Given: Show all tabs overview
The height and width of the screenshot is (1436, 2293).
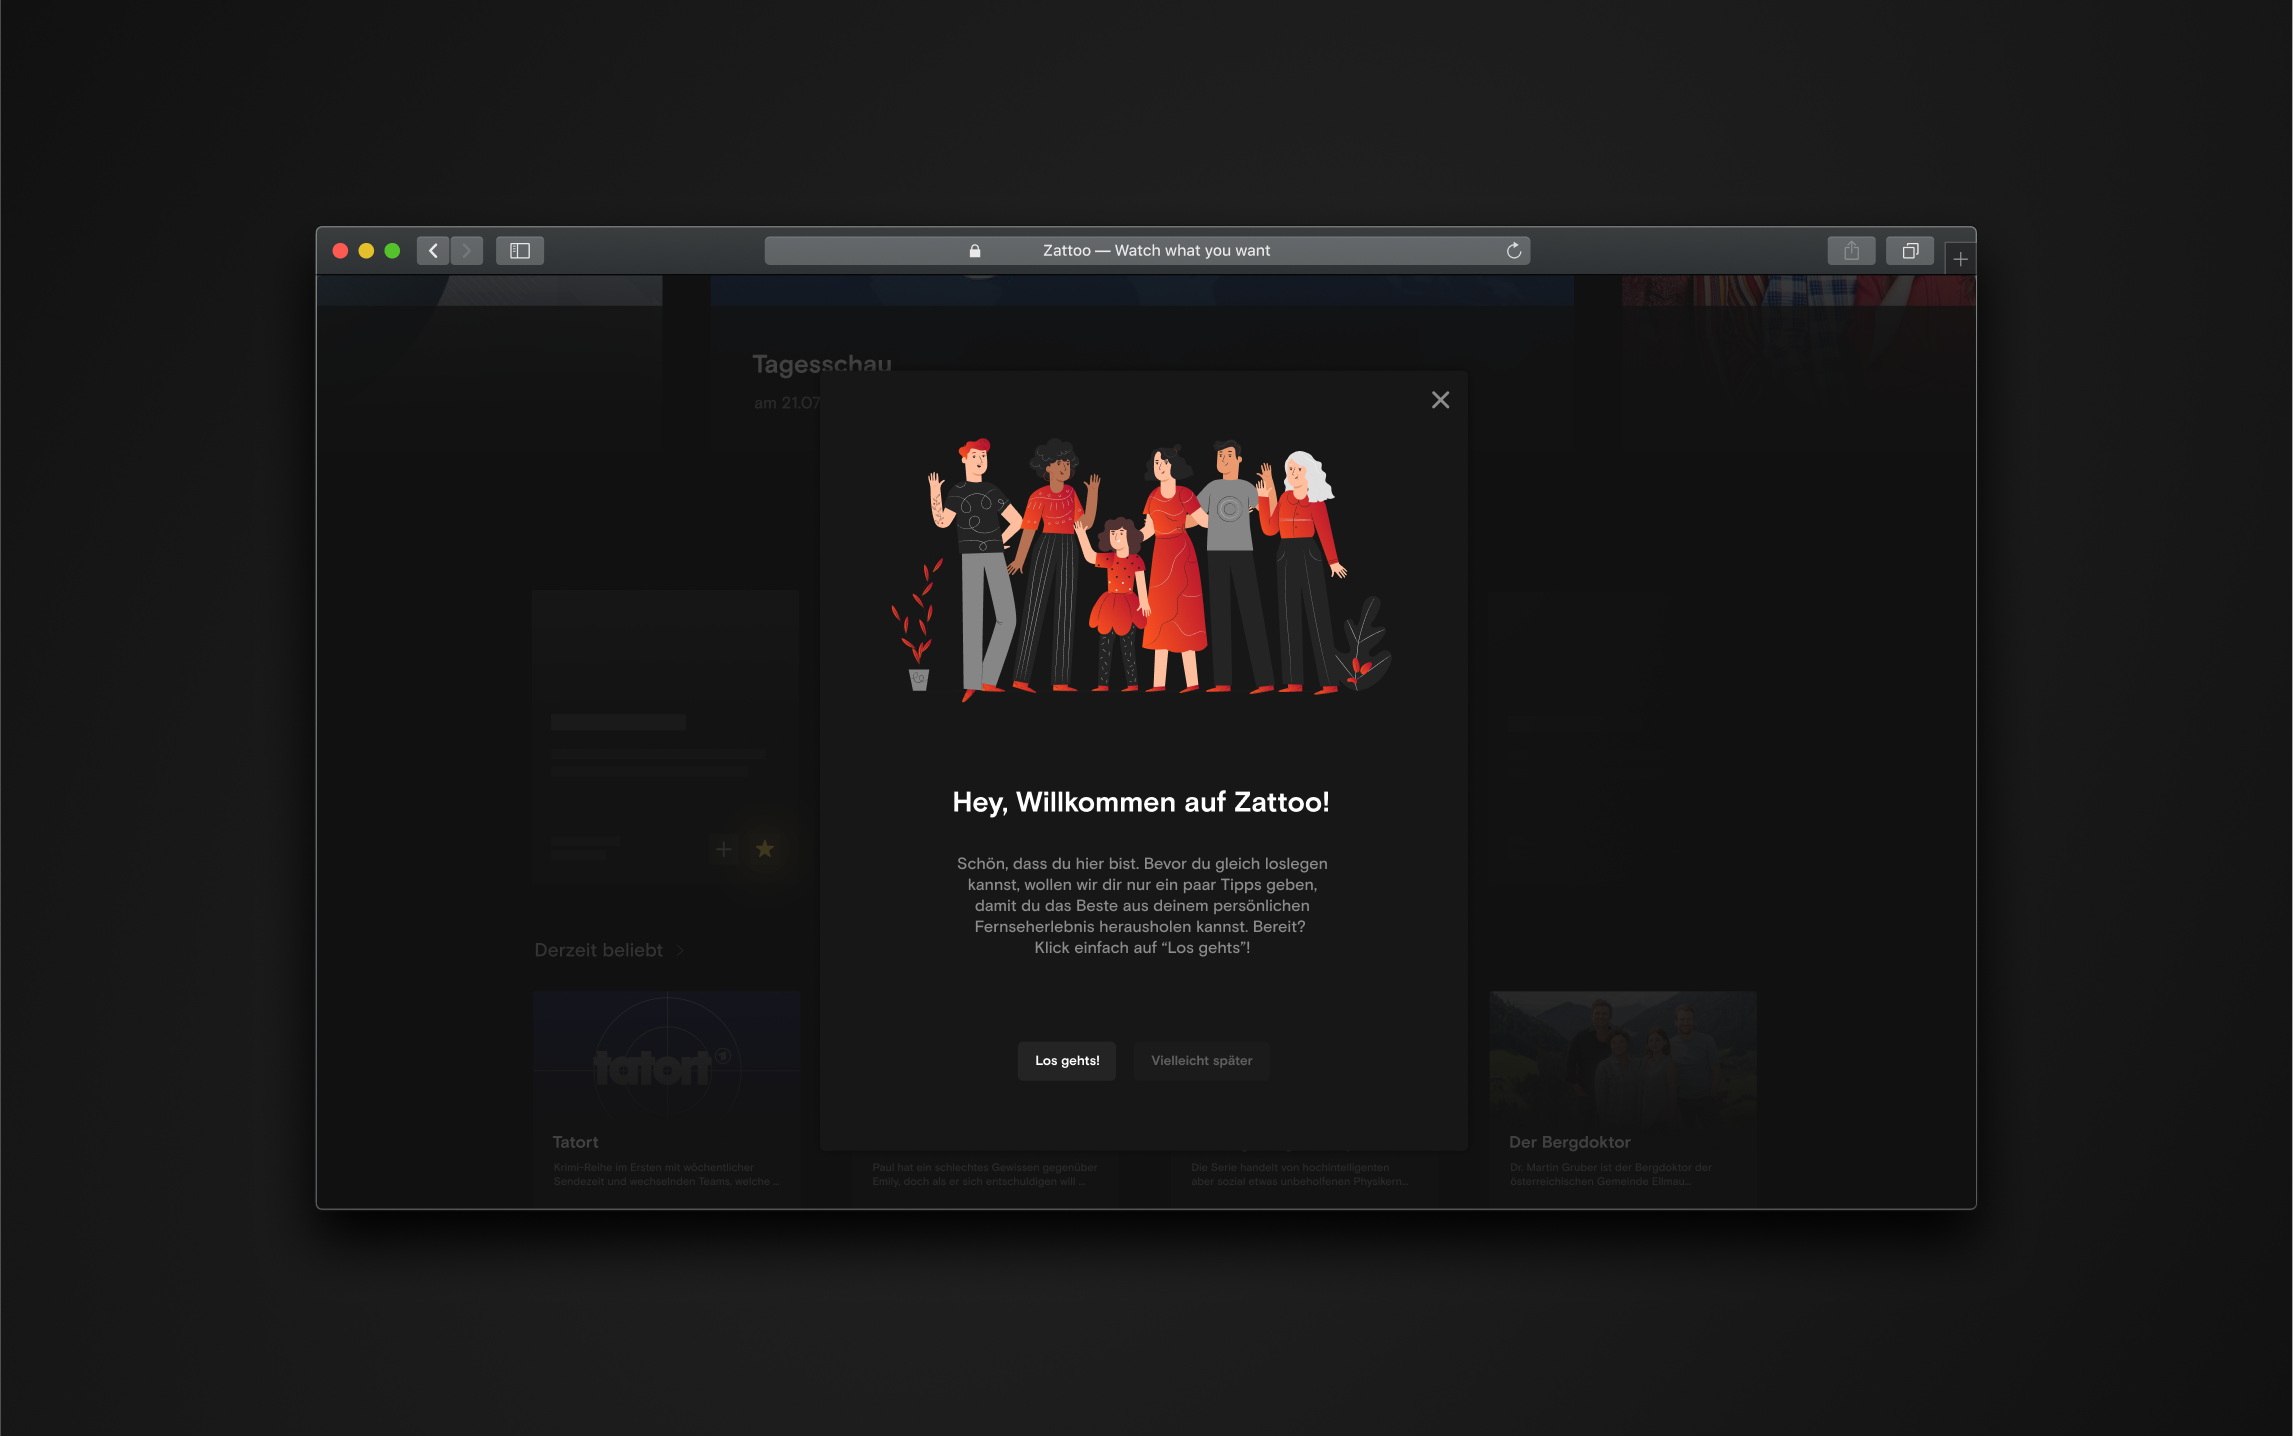Looking at the screenshot, I should pyautogui.click(x=1909, y=250).
